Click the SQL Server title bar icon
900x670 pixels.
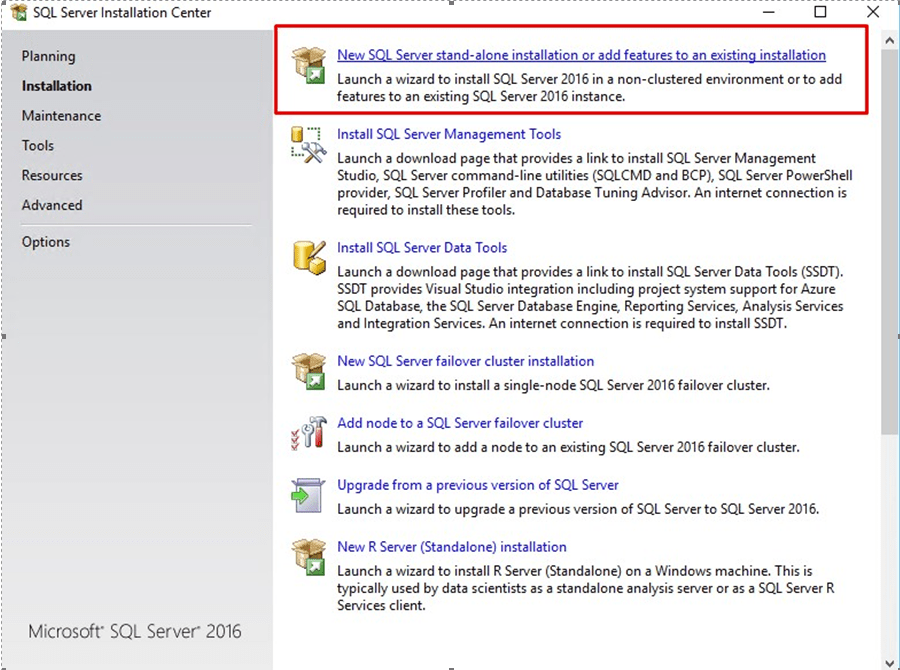(x=18, y=13)
